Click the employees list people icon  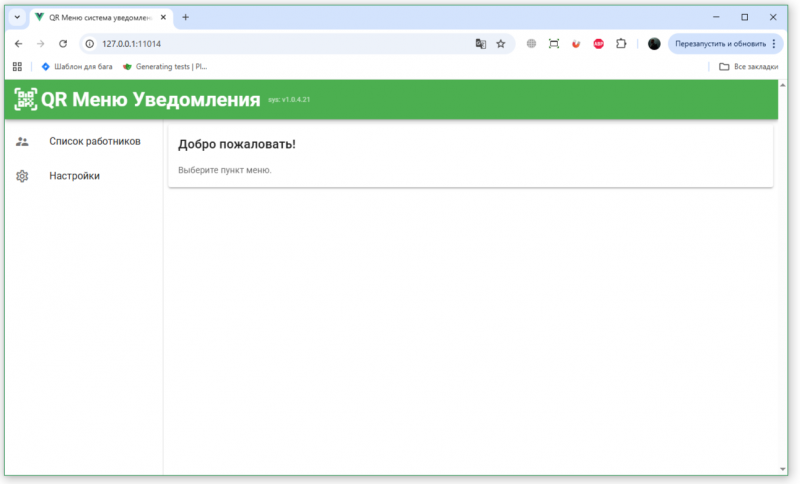22,142
